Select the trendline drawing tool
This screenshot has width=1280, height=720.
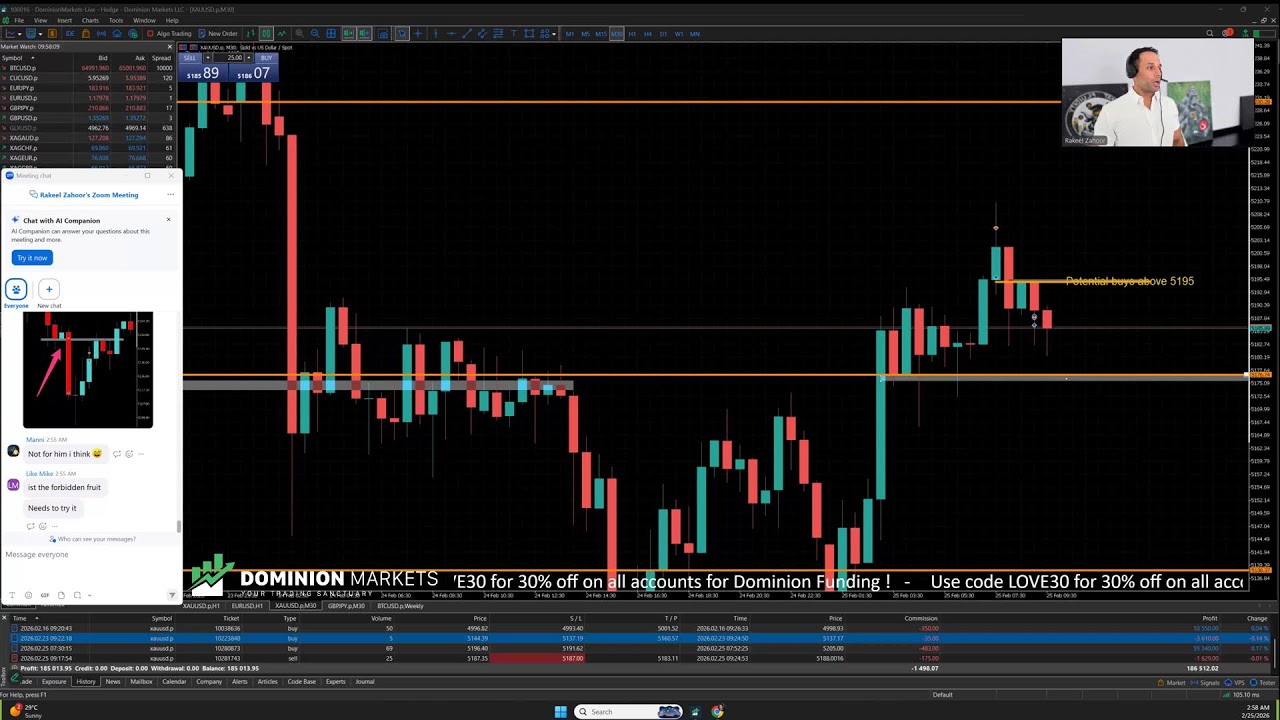tap(467, 33)
